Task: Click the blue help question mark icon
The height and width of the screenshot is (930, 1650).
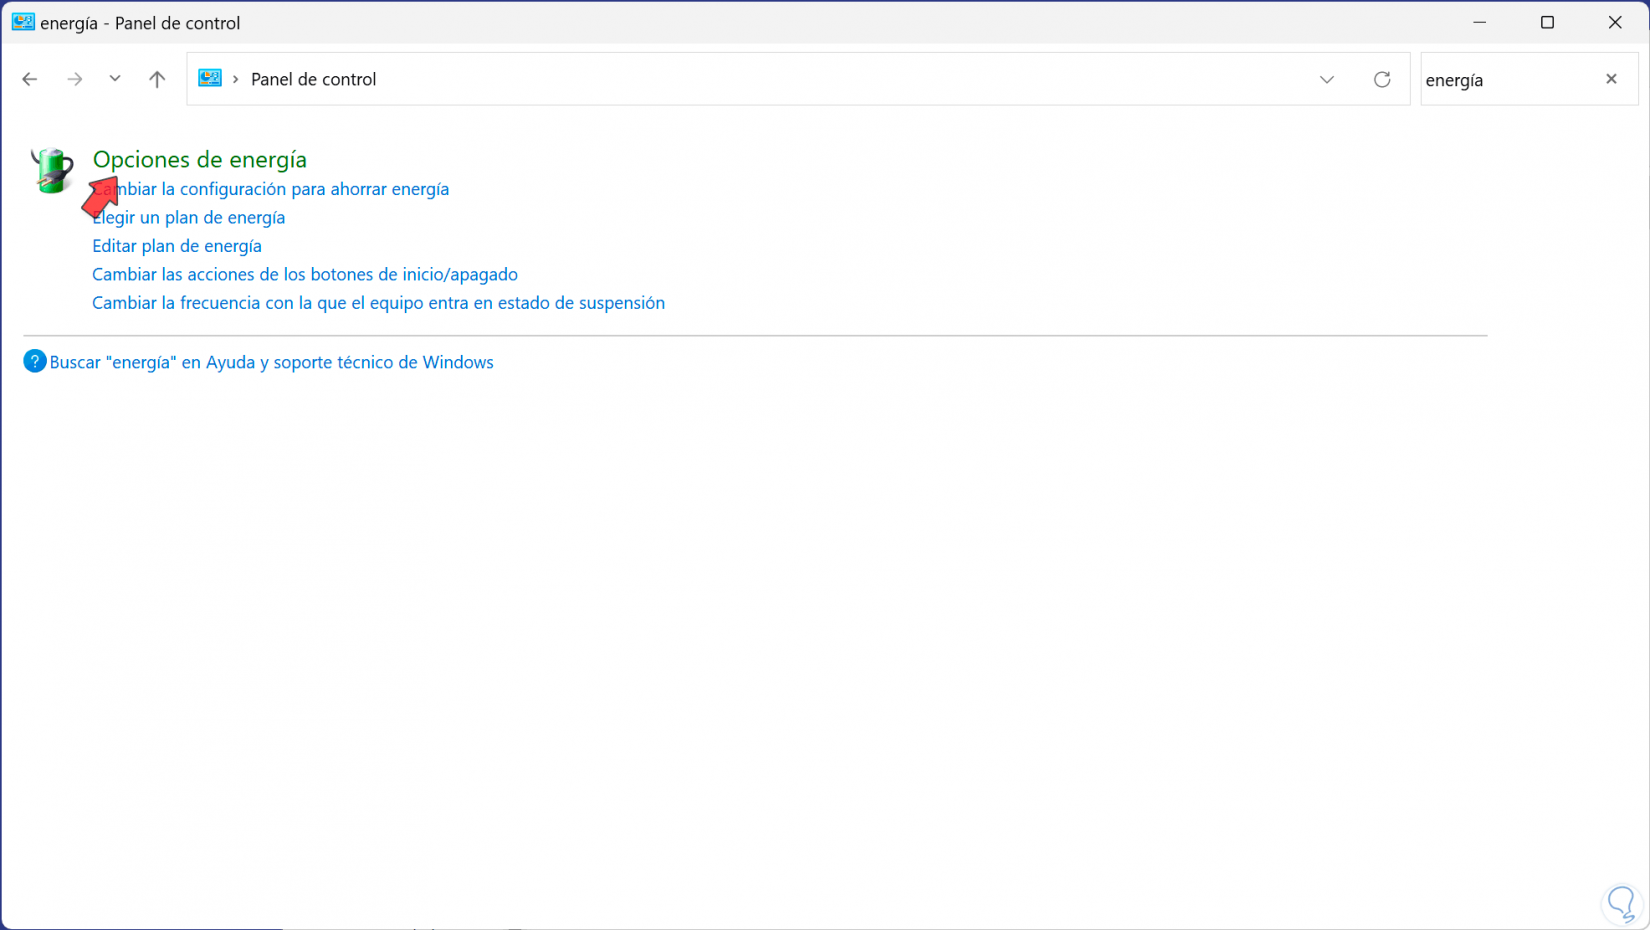Action: coord(35,361)
